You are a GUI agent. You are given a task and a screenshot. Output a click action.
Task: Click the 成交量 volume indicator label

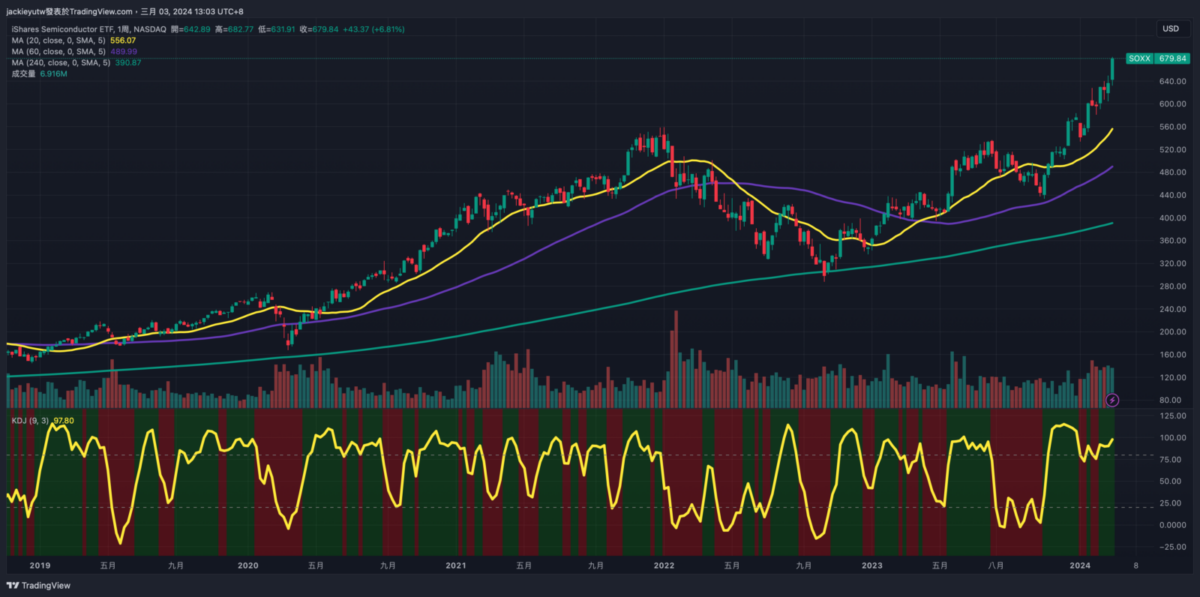24,73
